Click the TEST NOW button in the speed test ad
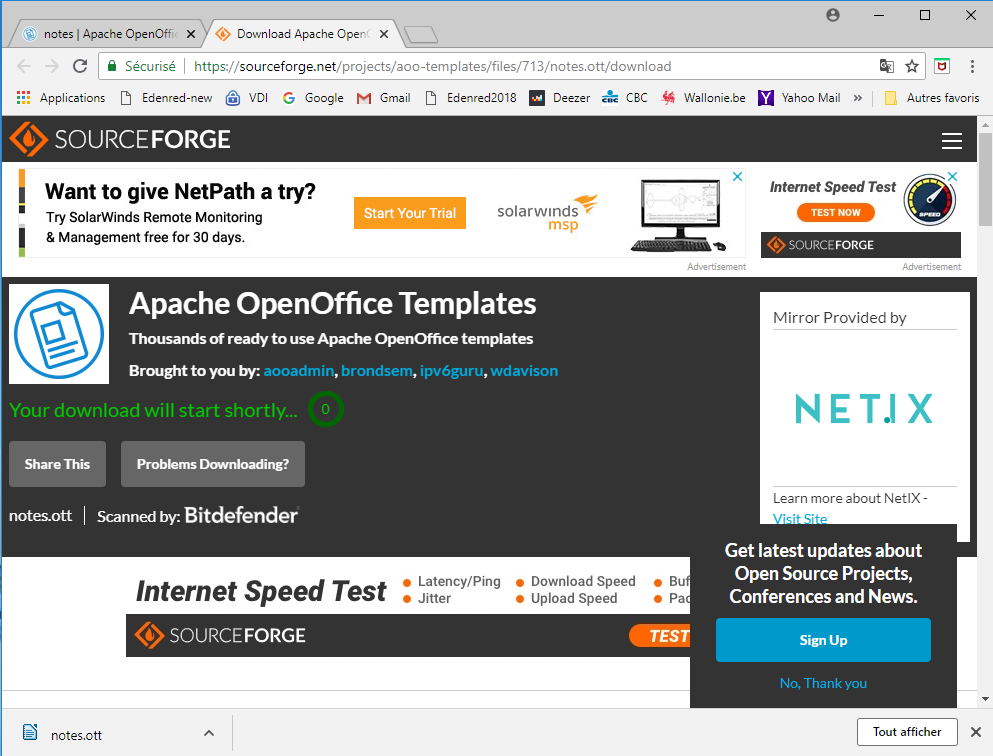Viewport: 993px width, 756px height. (x=835, y=213)
